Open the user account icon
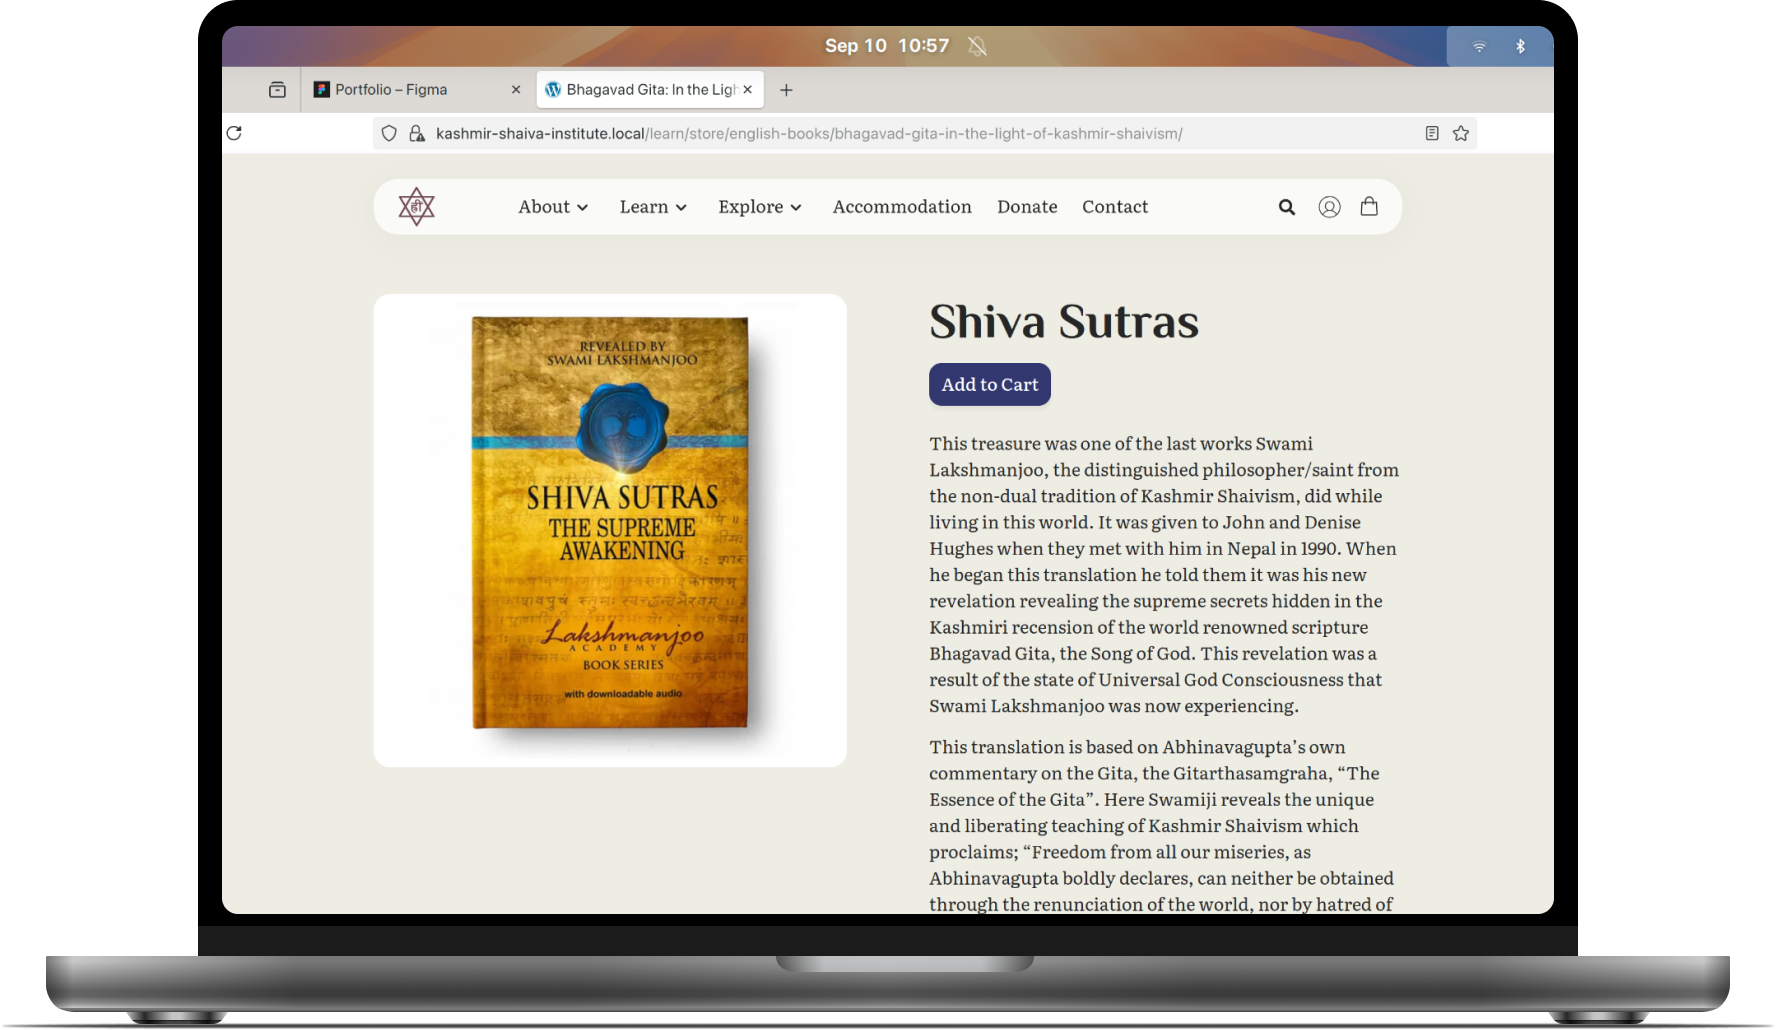The width and height of the screenshot is (1776, 1030). 1329,207
